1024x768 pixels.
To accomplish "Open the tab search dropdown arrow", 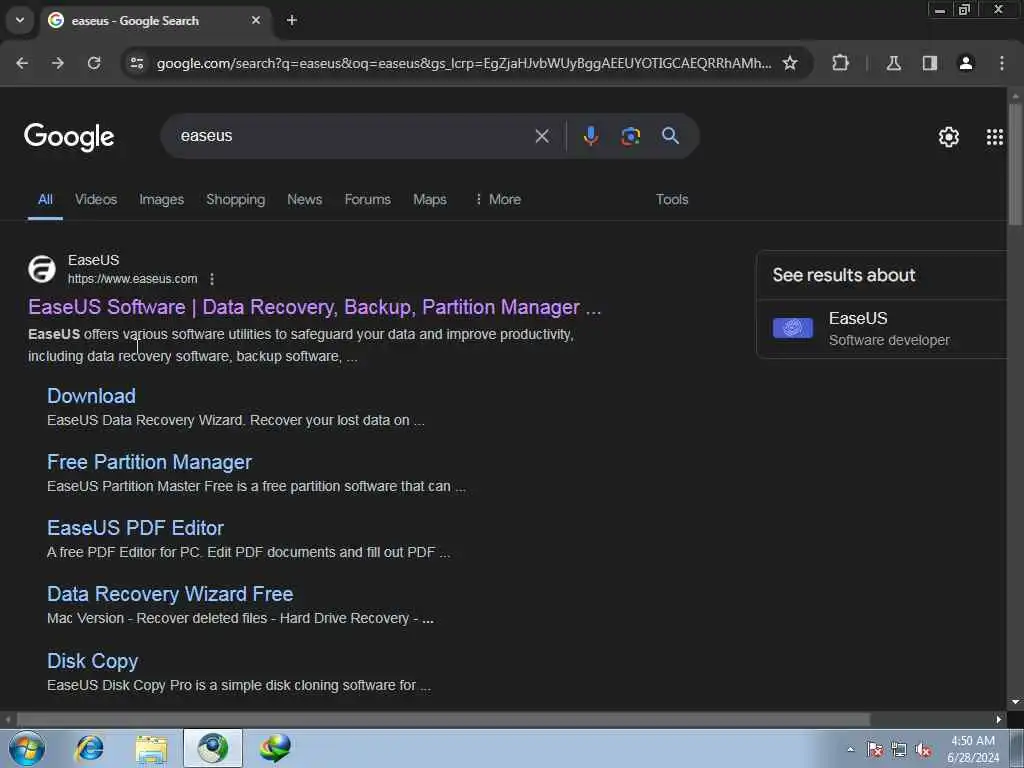I will point(20,20).
